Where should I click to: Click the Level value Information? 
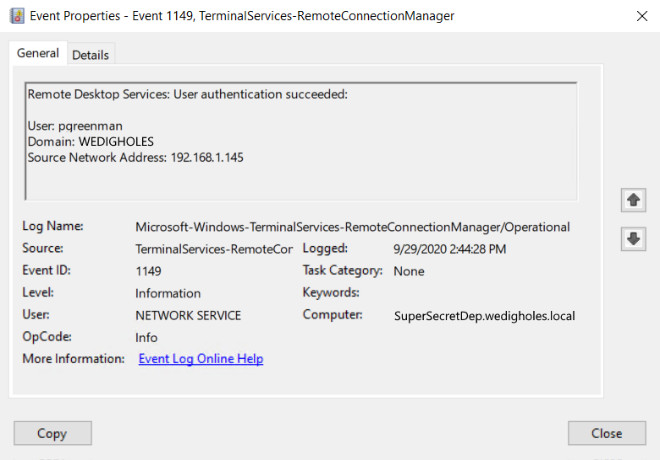(168, 293)
